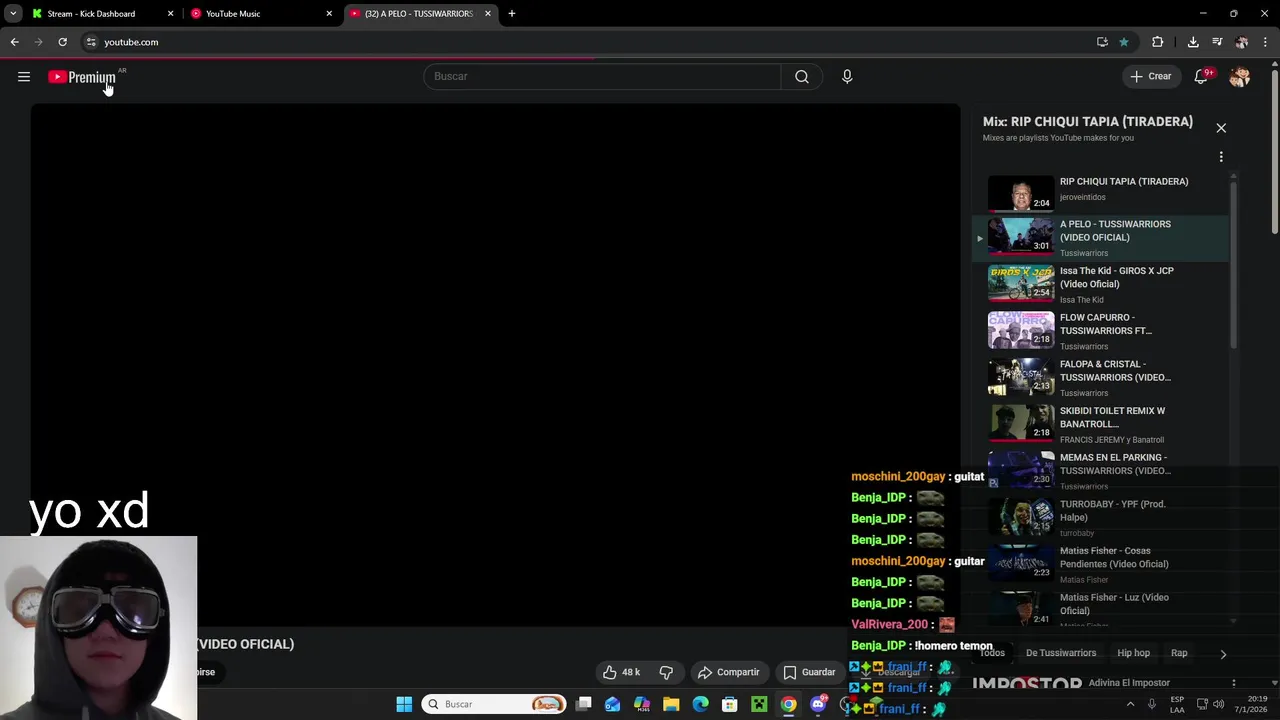Select A PELO - TUSSIWARRIORS playlist entry
Image resolution: width=1280 pixels, height=720 pixels.
(x=1102, y=238)
